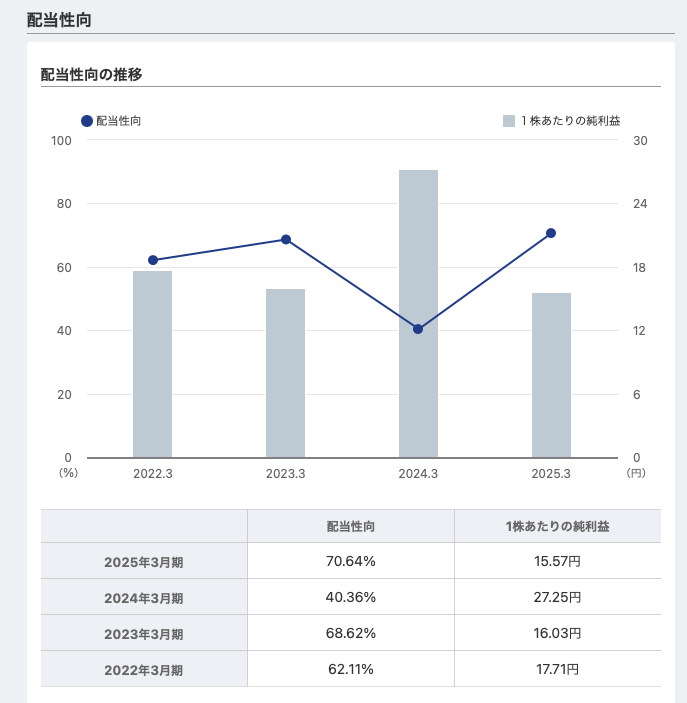Click the 40.36% table cell
Image resolution: width=687 pixels, height=703 pixels.
click(x=351, y=597)
